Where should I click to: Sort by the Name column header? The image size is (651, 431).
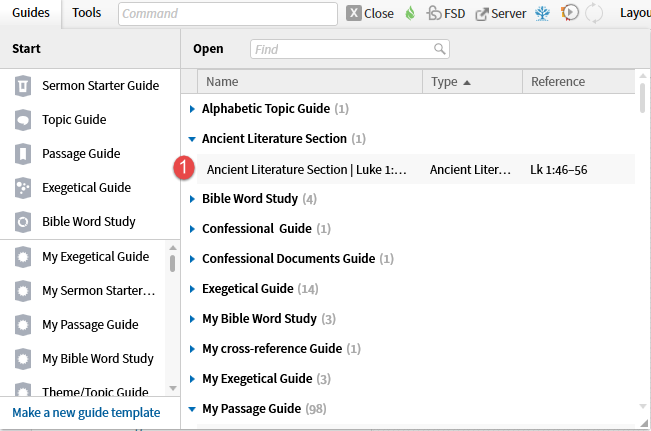coord(310,82)
